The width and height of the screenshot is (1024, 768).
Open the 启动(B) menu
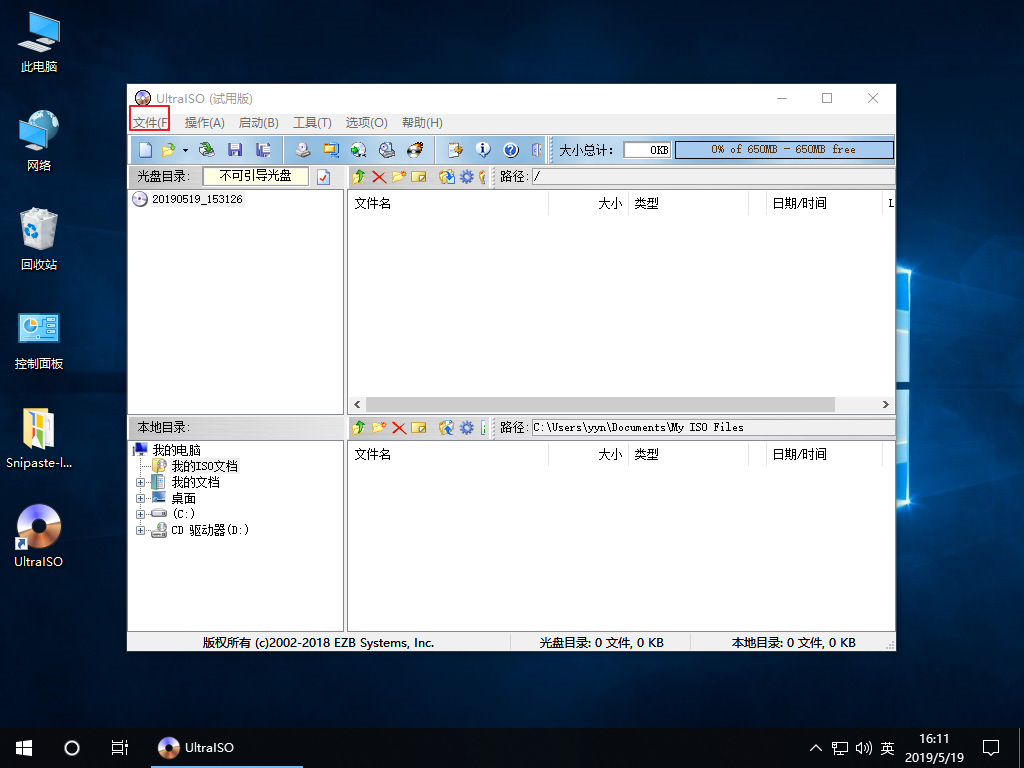[x=259, y=123]
